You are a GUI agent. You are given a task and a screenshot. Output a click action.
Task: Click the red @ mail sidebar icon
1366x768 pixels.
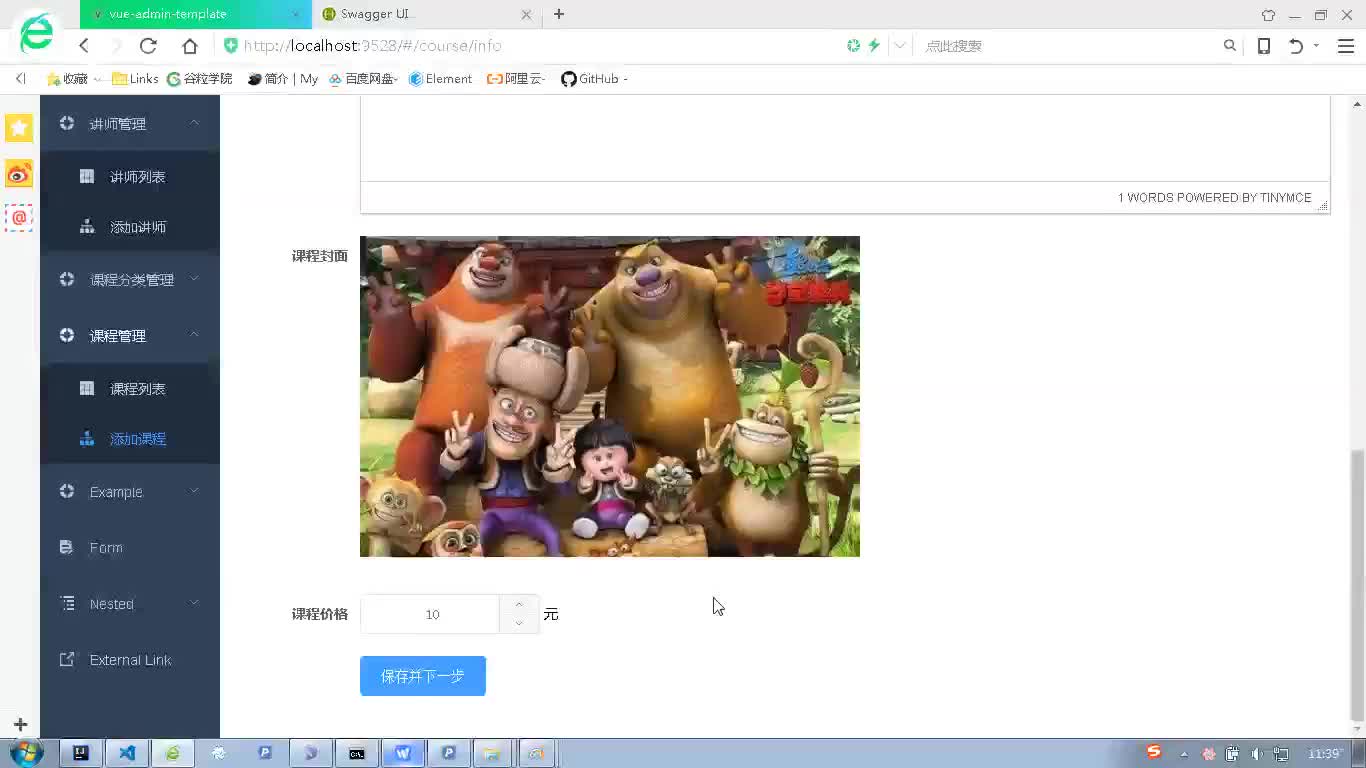point(19,217)
